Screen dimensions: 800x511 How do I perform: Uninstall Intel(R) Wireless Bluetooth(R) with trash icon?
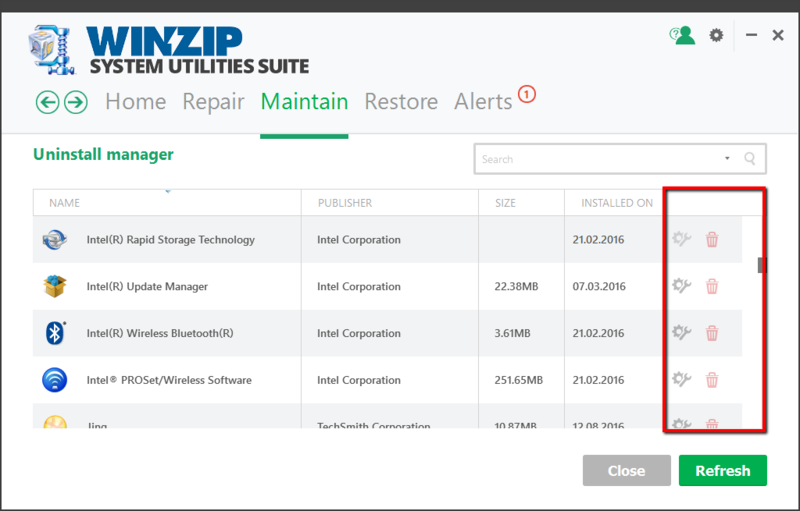click(712, 333)
